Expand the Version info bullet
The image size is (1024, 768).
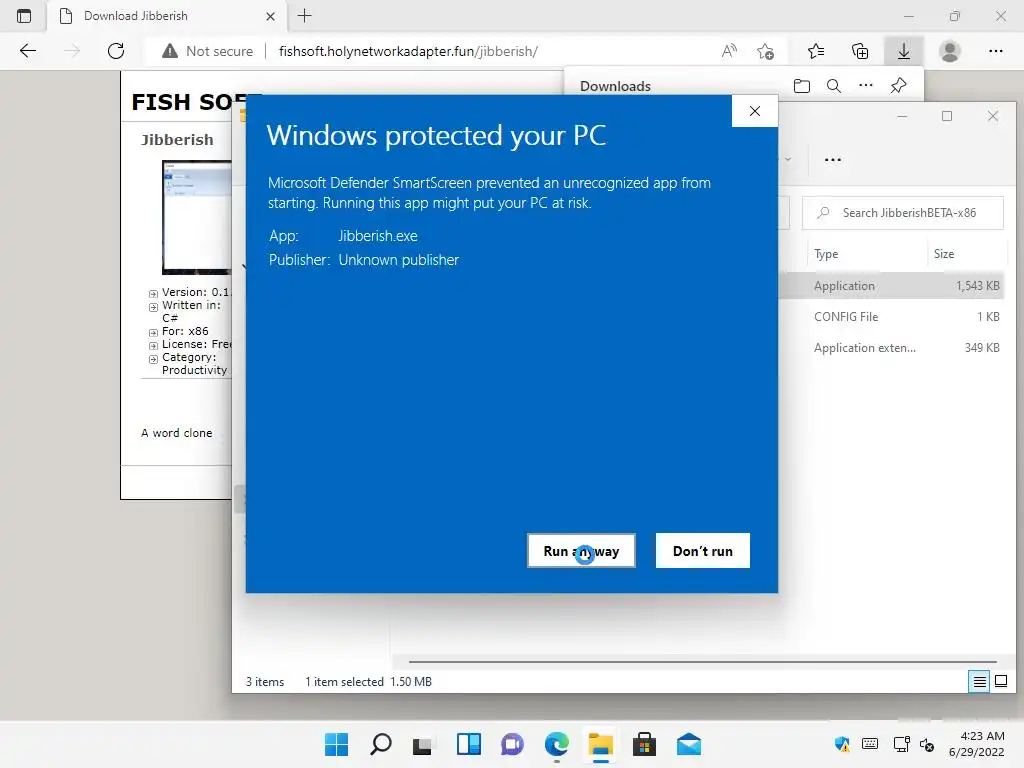[x=153, y=293]
